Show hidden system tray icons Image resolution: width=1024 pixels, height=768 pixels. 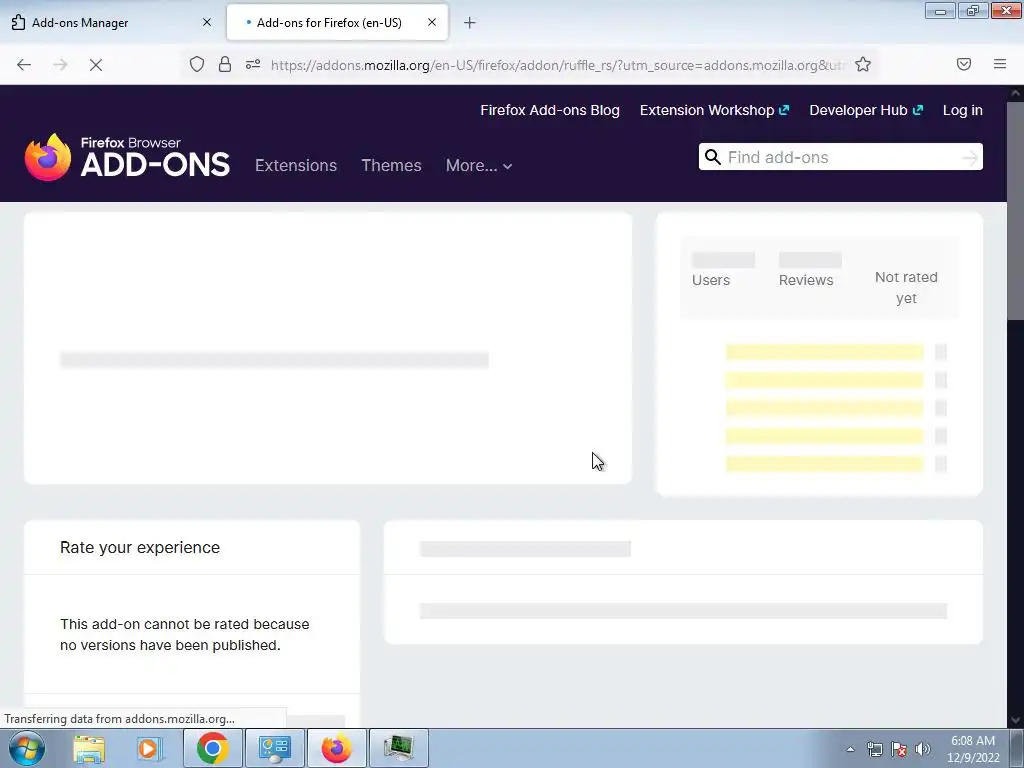coord(850,749)
